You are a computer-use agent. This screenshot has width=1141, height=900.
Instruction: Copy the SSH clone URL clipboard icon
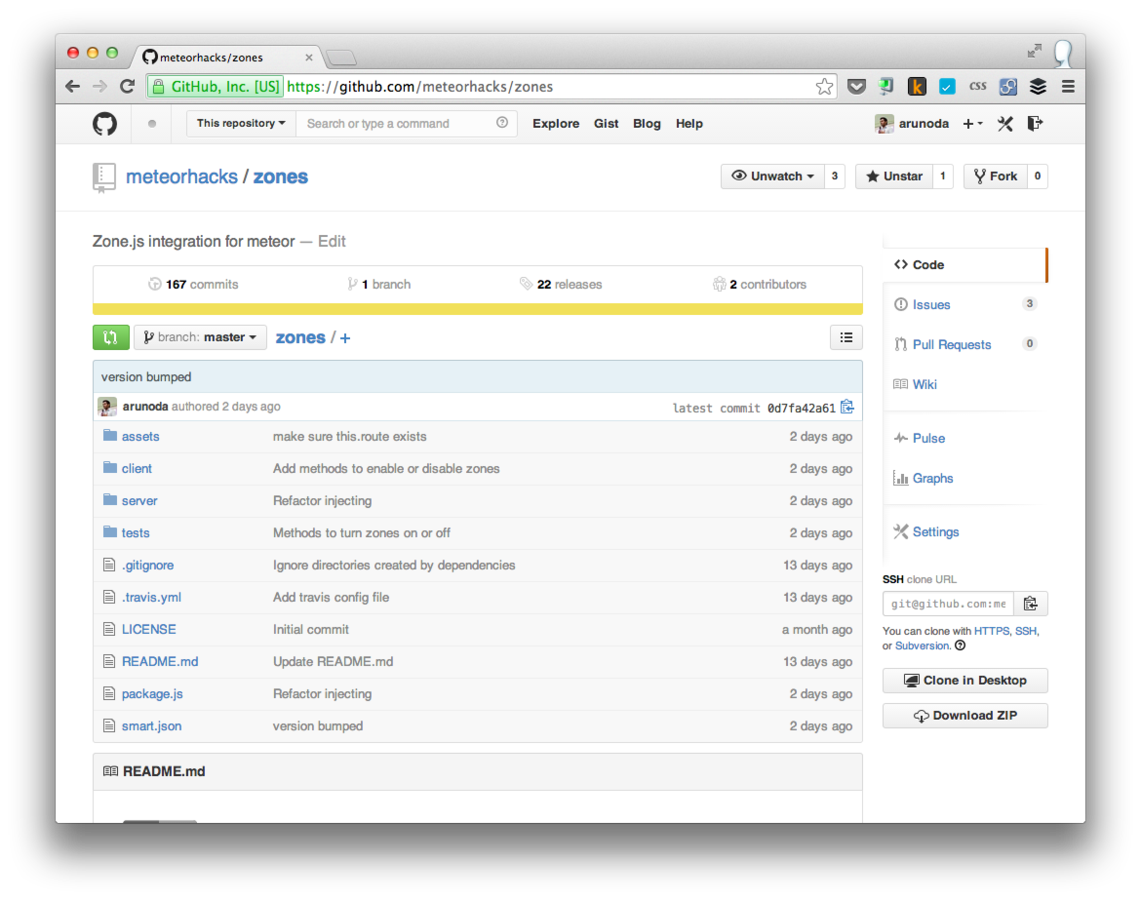(1030, 604)
